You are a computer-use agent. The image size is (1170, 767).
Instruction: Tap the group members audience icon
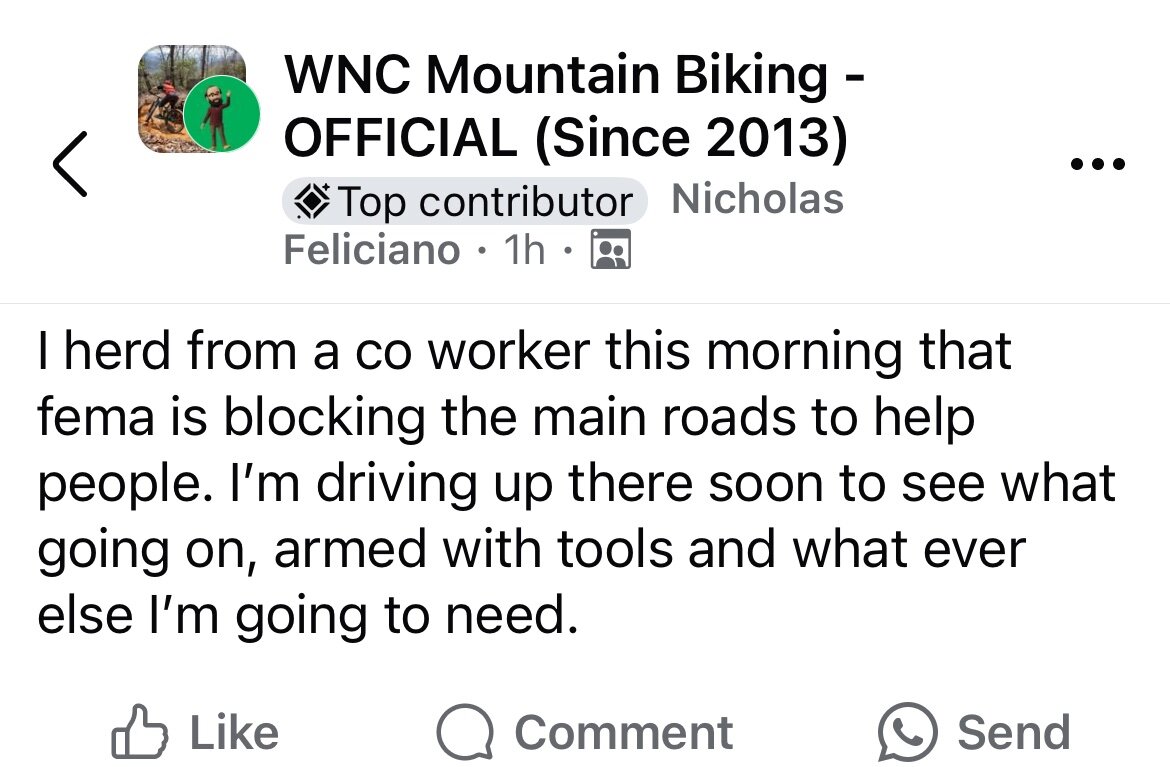click(x=611, y=250)
